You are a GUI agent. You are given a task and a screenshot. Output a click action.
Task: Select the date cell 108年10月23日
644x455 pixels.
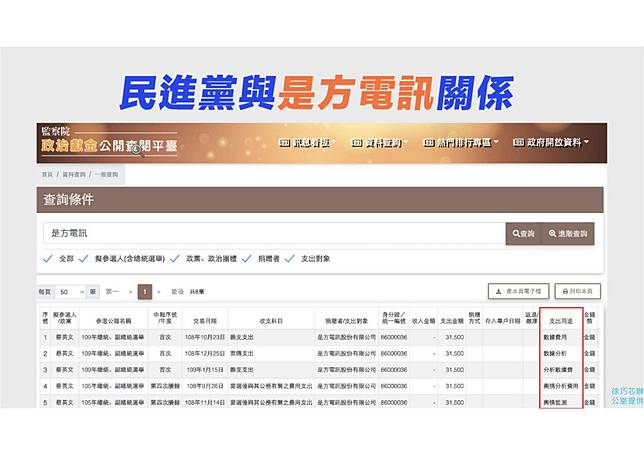205,337
